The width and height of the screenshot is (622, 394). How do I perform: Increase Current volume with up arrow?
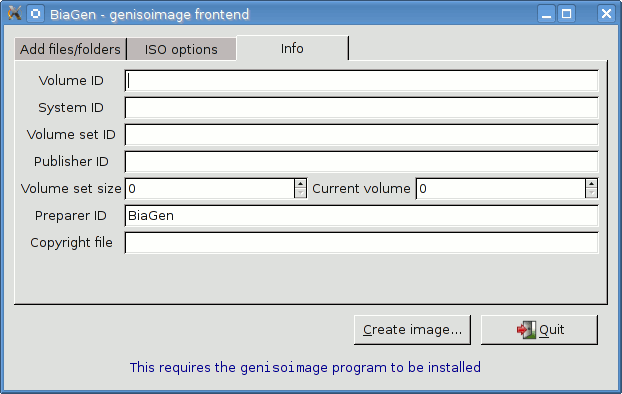coord(591,184)
